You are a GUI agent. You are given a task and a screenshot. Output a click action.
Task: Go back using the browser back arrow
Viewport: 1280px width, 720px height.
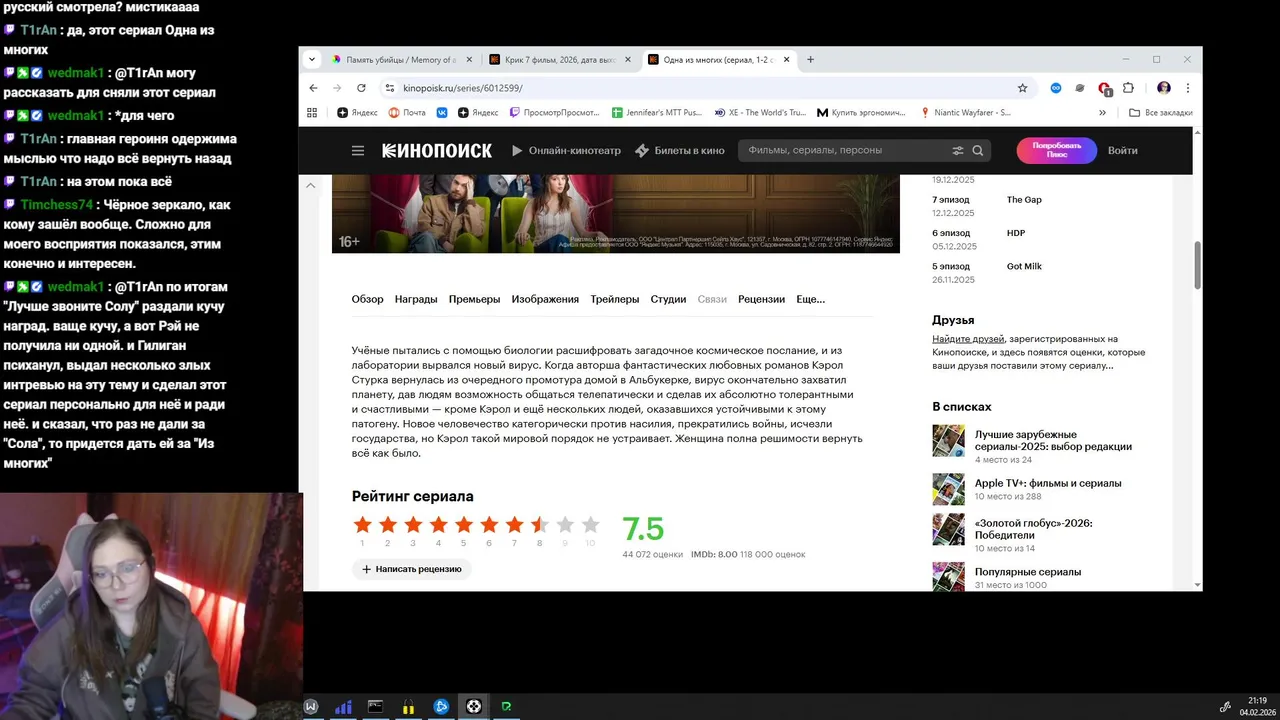[313, 88]
